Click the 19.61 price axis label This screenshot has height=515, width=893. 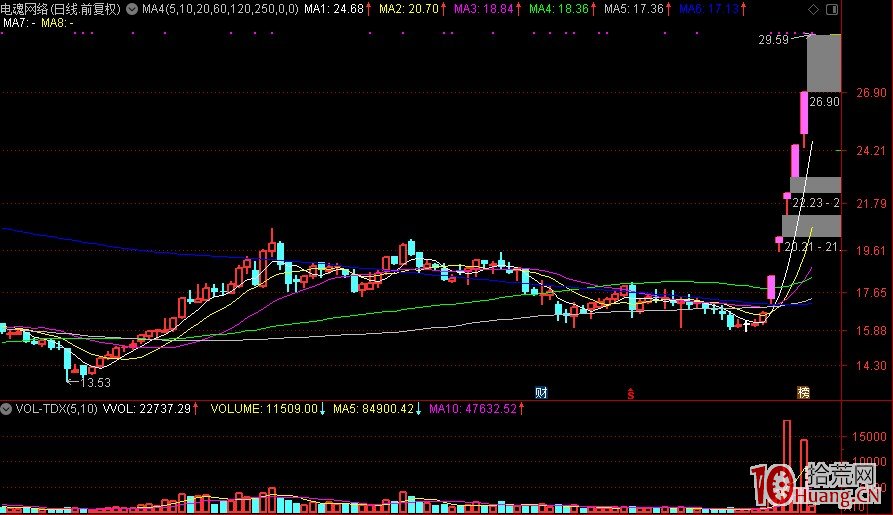871,251
